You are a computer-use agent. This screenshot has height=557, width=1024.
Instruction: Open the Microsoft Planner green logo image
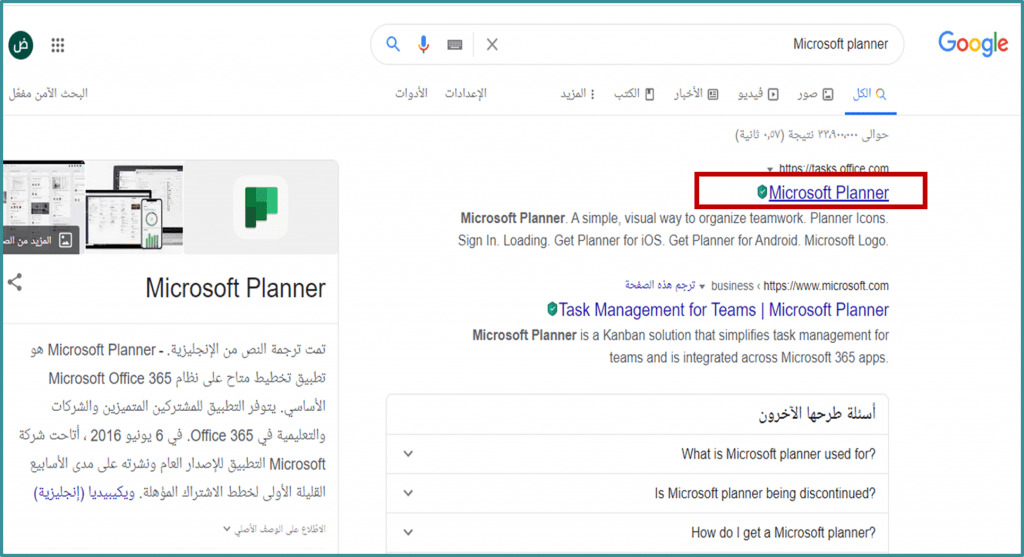[x=261, y=207]
